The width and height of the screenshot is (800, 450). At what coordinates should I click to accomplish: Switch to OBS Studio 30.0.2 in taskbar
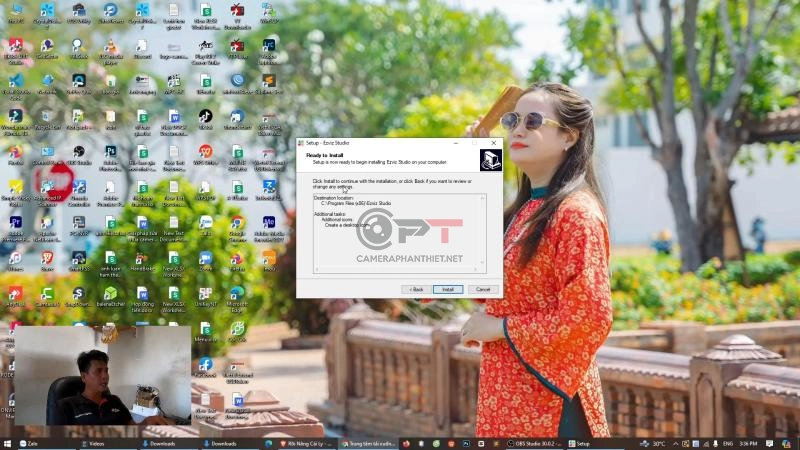pos(534,444)
